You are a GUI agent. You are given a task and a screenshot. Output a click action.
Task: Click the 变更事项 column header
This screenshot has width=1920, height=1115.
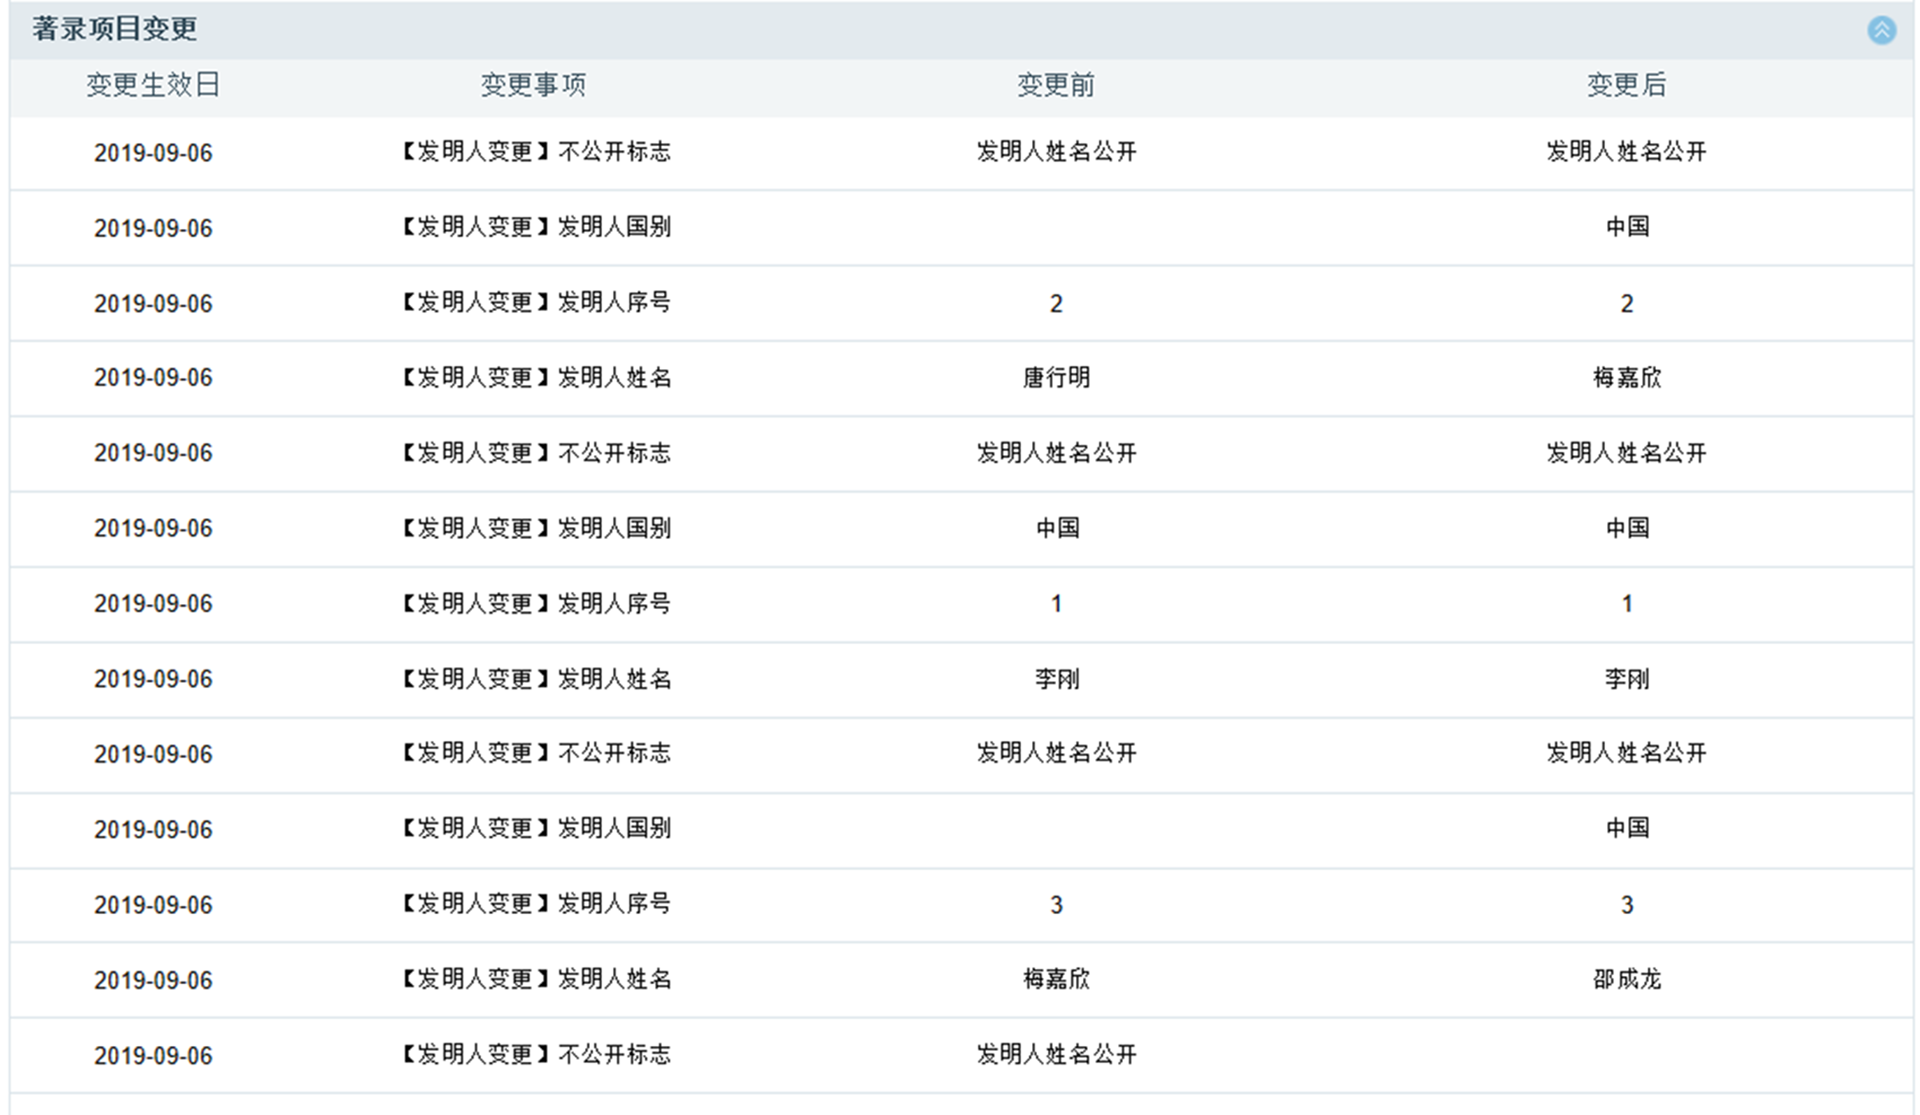[x=533, y=85]
